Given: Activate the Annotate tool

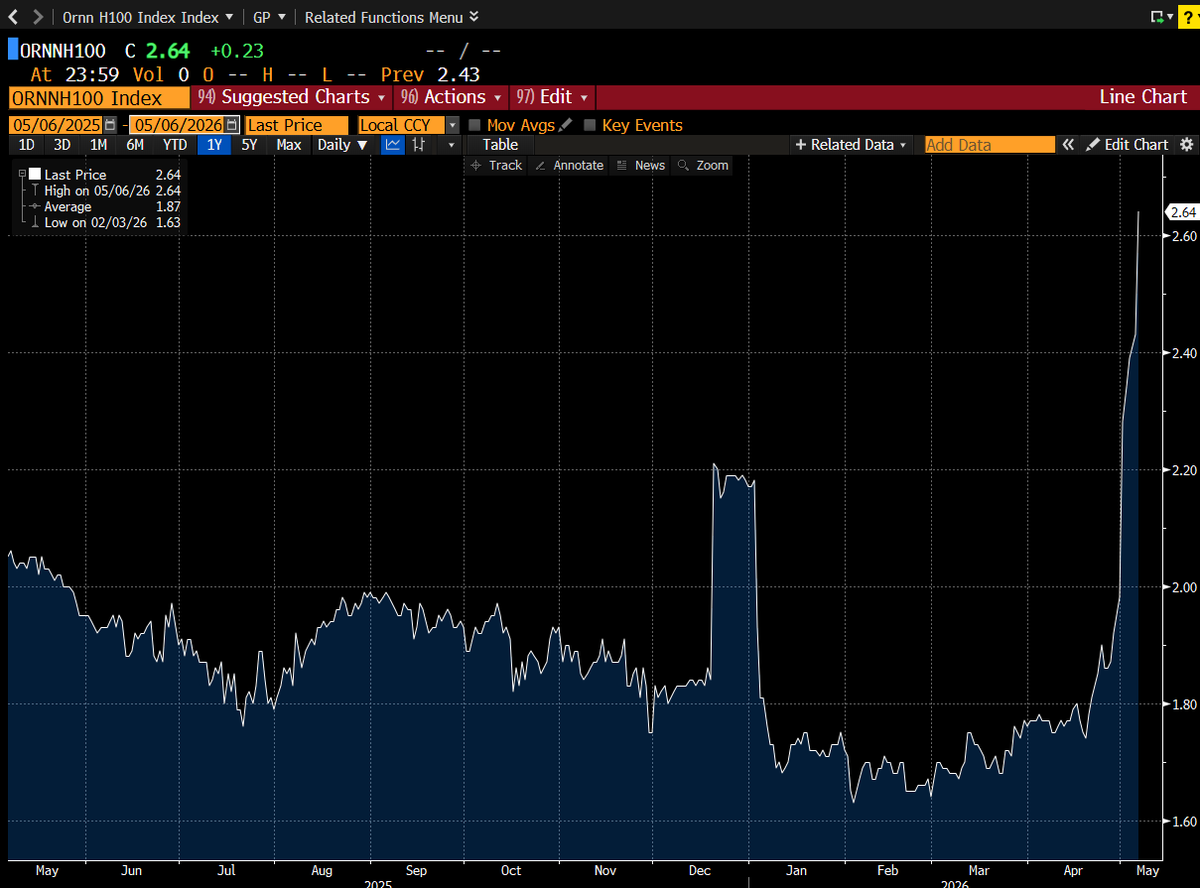Looking at the screenshot, I should [x=569, y=165].
